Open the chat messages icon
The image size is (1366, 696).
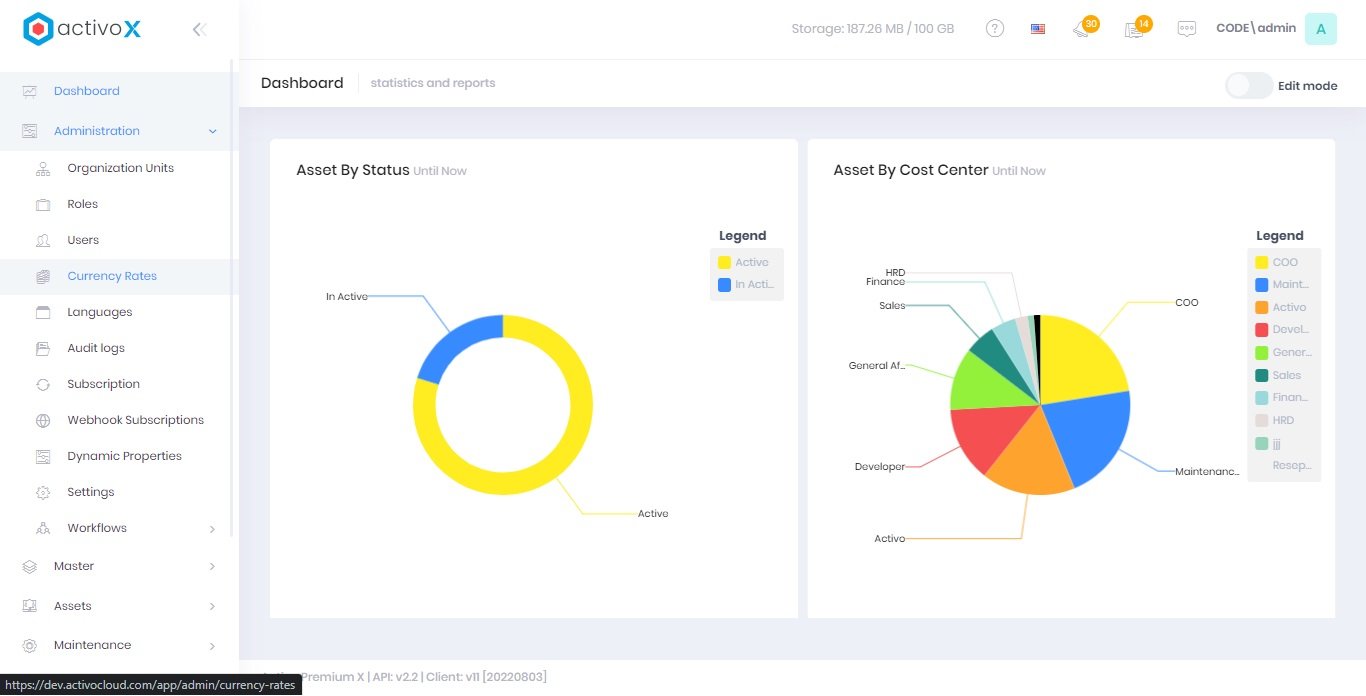coord(1186,29)
